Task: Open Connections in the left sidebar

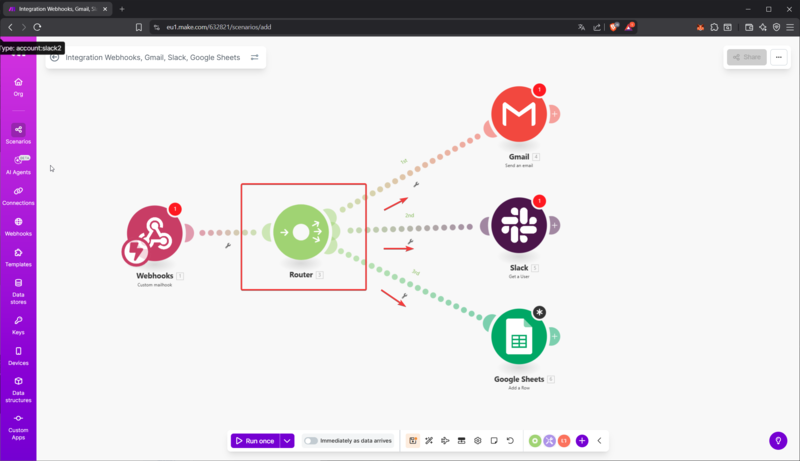Action: click(x=18, y=194)
